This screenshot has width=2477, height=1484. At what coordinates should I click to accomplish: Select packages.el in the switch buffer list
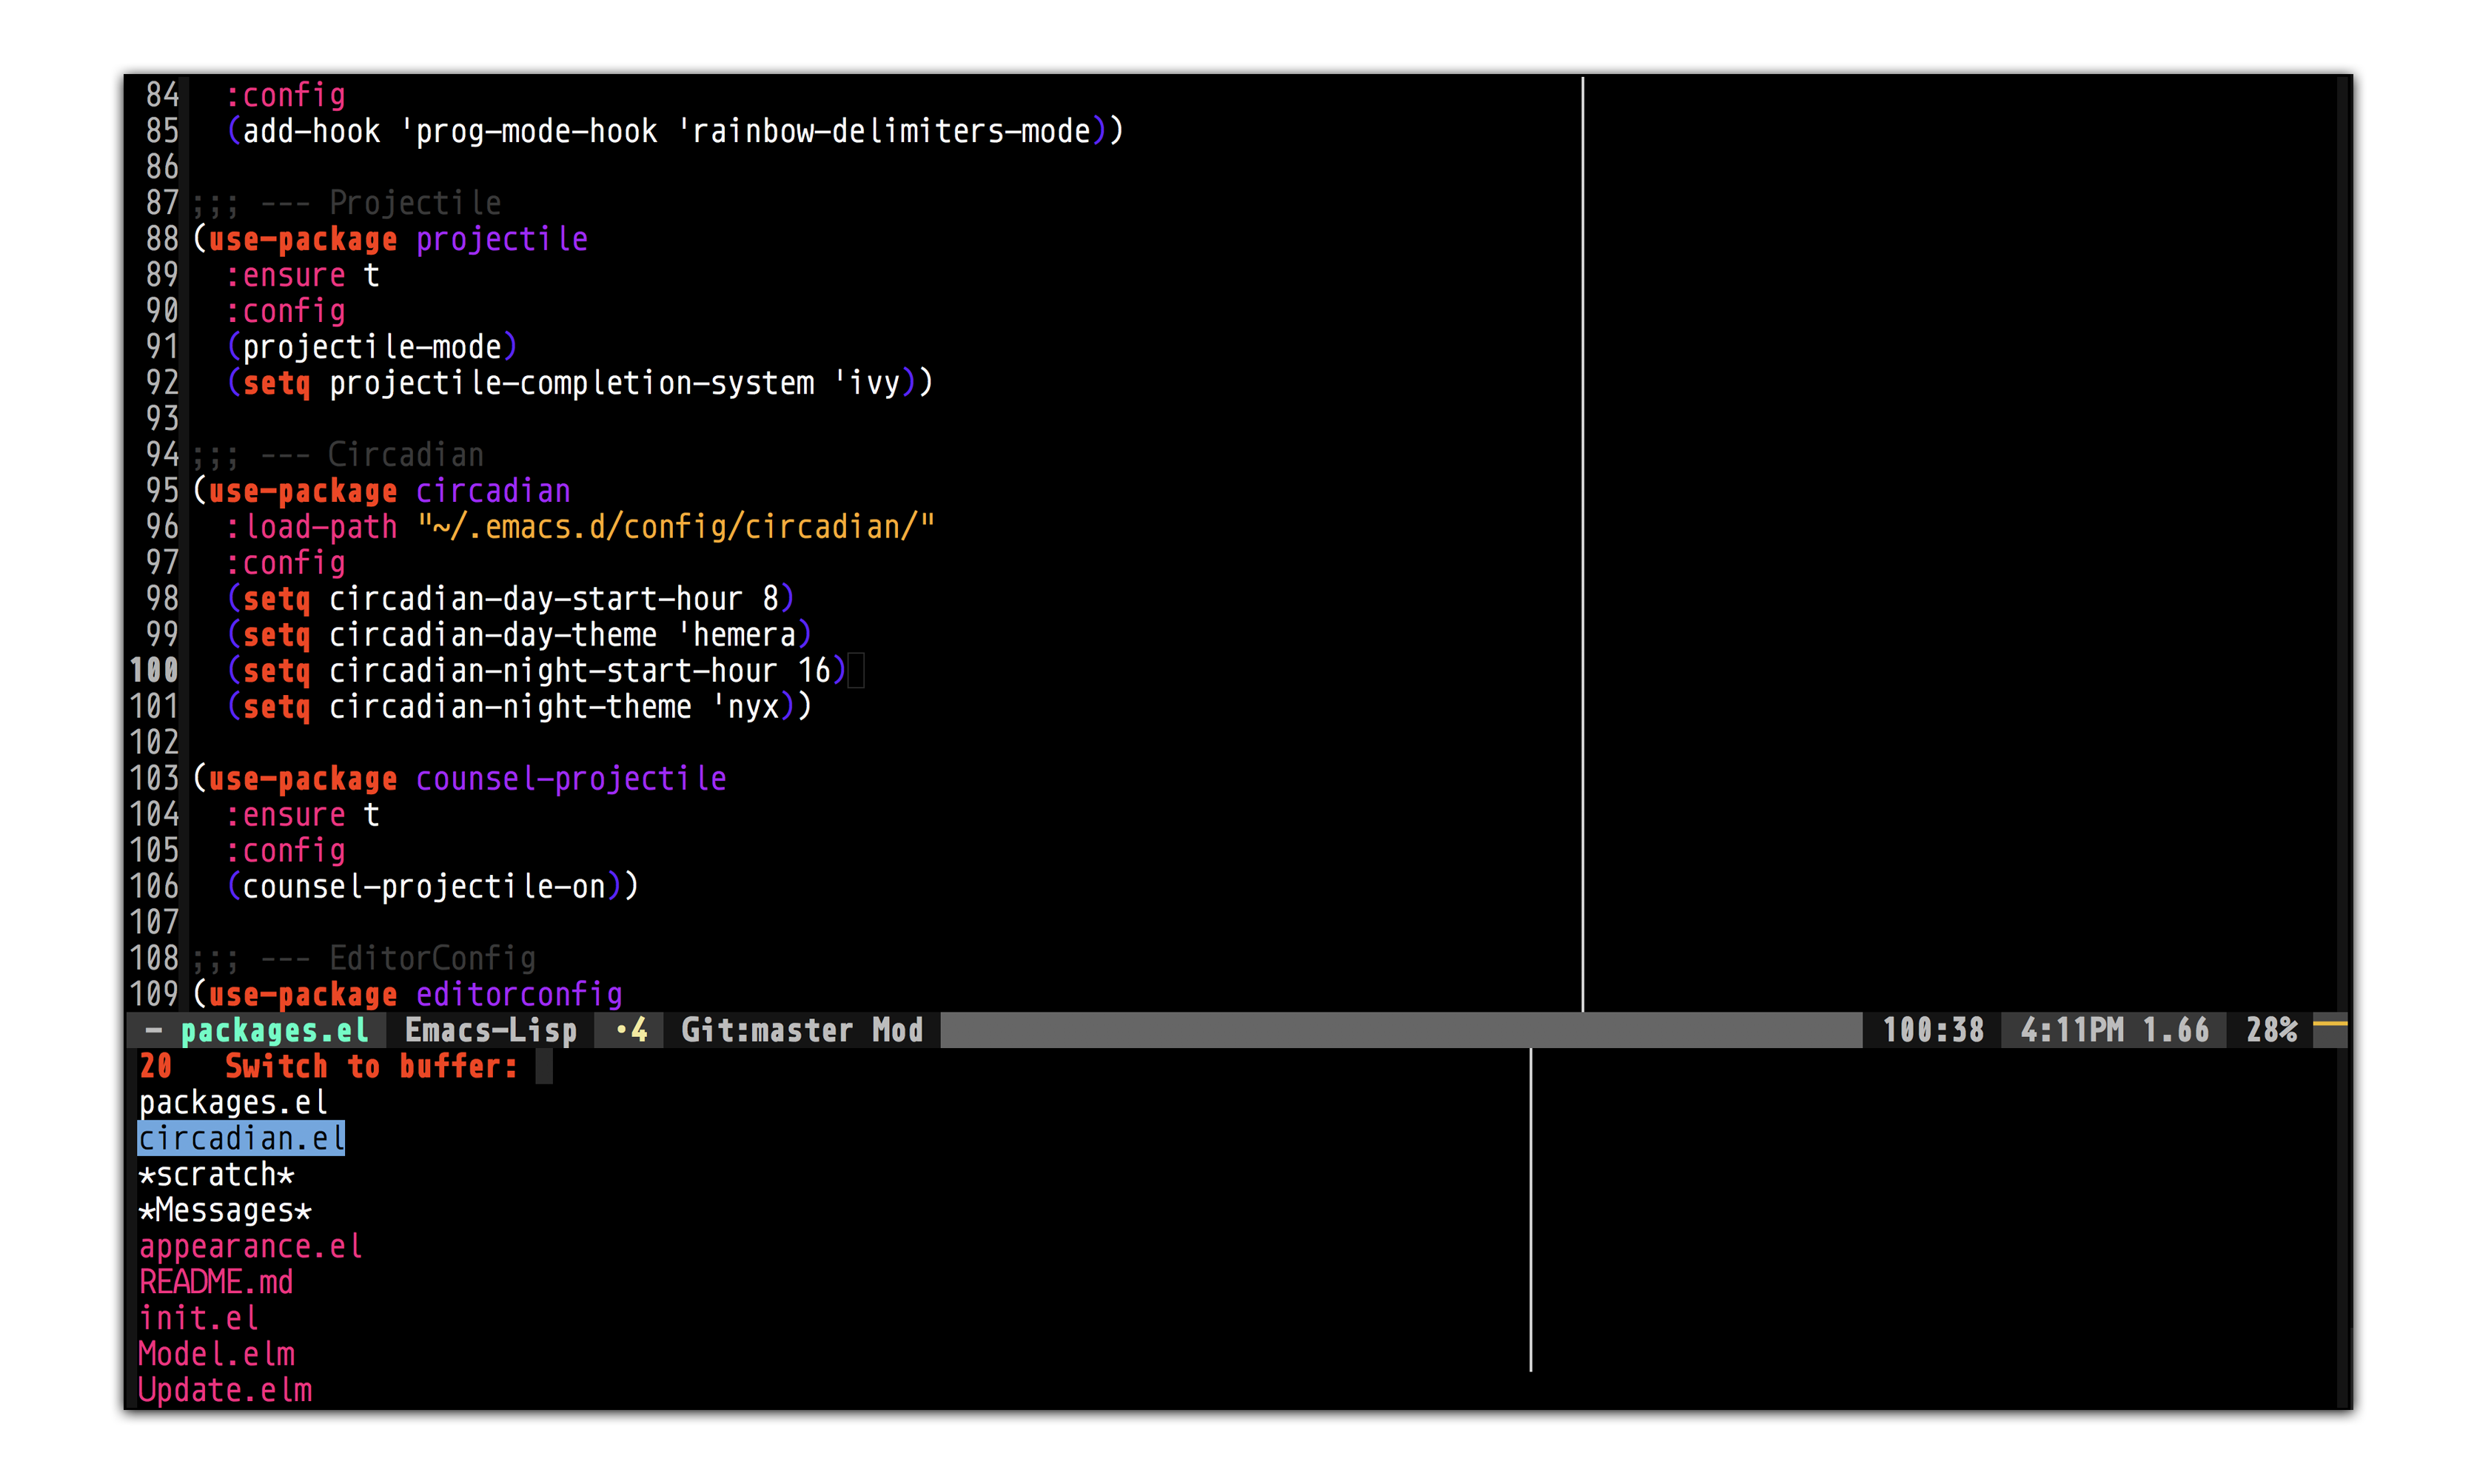pos(233,1102)
